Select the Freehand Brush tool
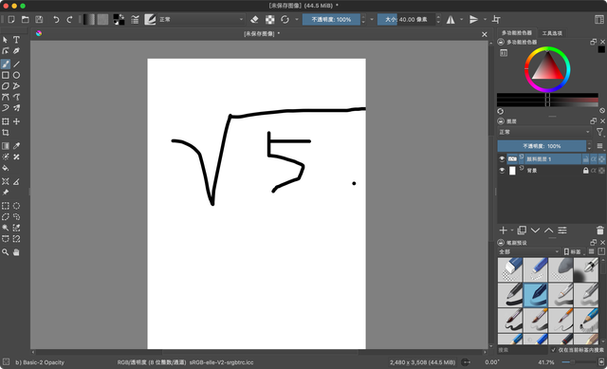The height and width of the screenshot is (369, 607). pyautogui.click(x=5, y=64)
